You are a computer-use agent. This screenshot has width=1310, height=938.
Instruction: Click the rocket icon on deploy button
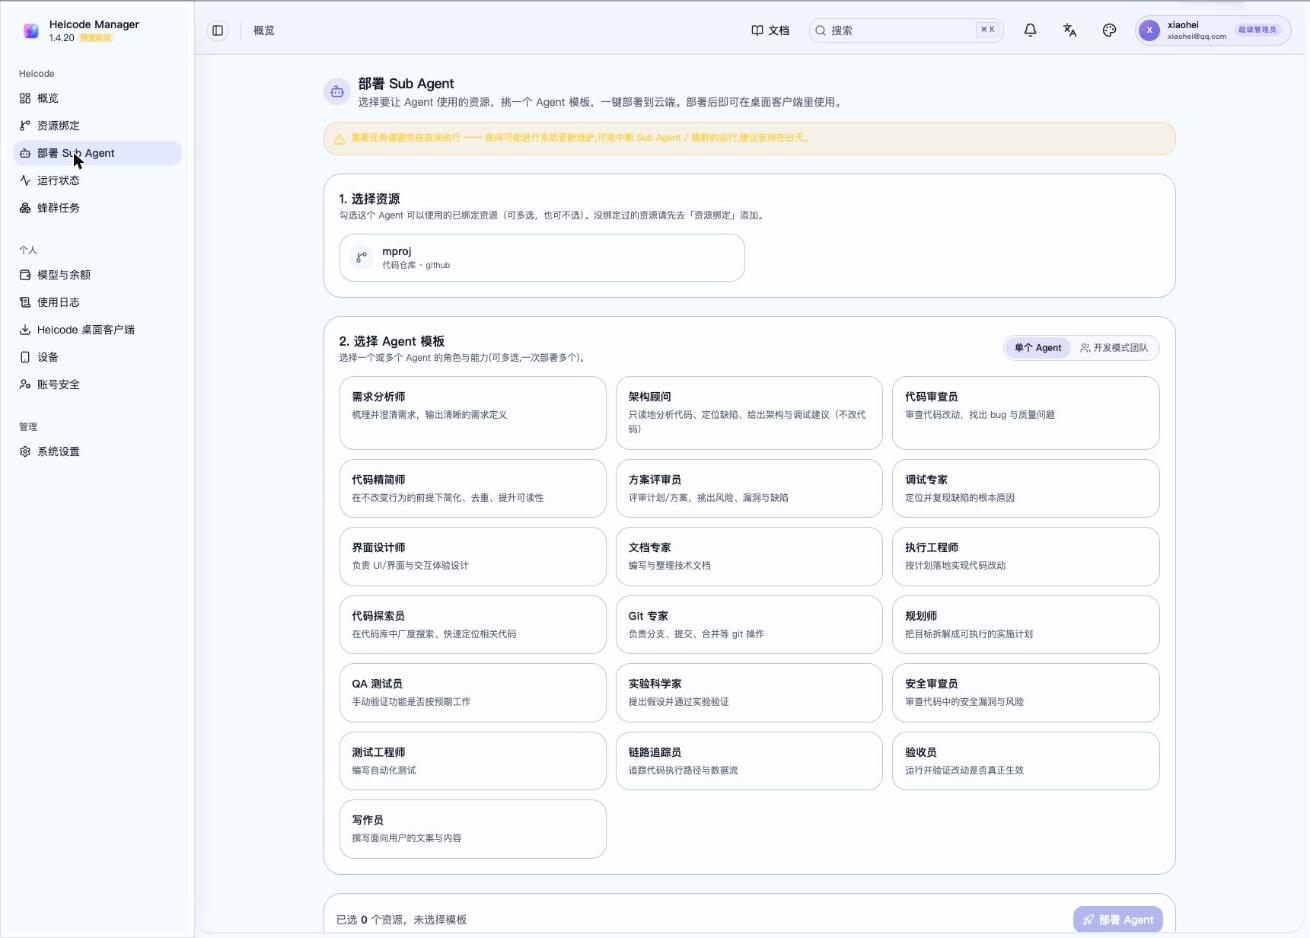[1088, 920]
